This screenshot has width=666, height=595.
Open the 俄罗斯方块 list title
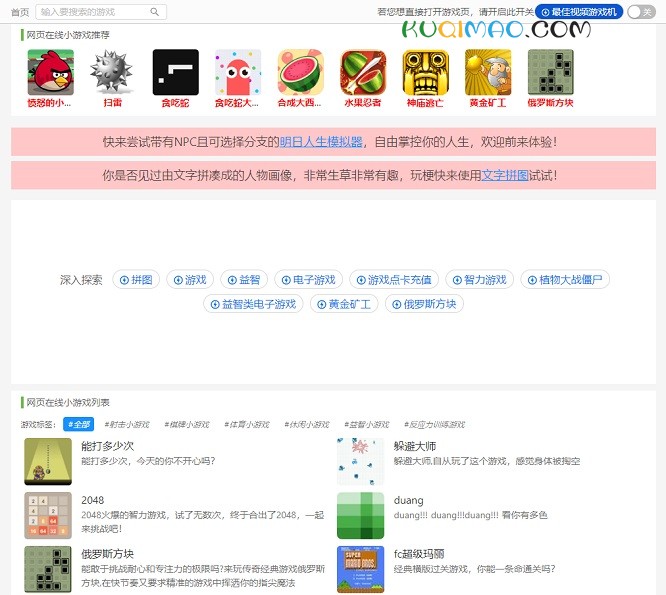point(107,554)
